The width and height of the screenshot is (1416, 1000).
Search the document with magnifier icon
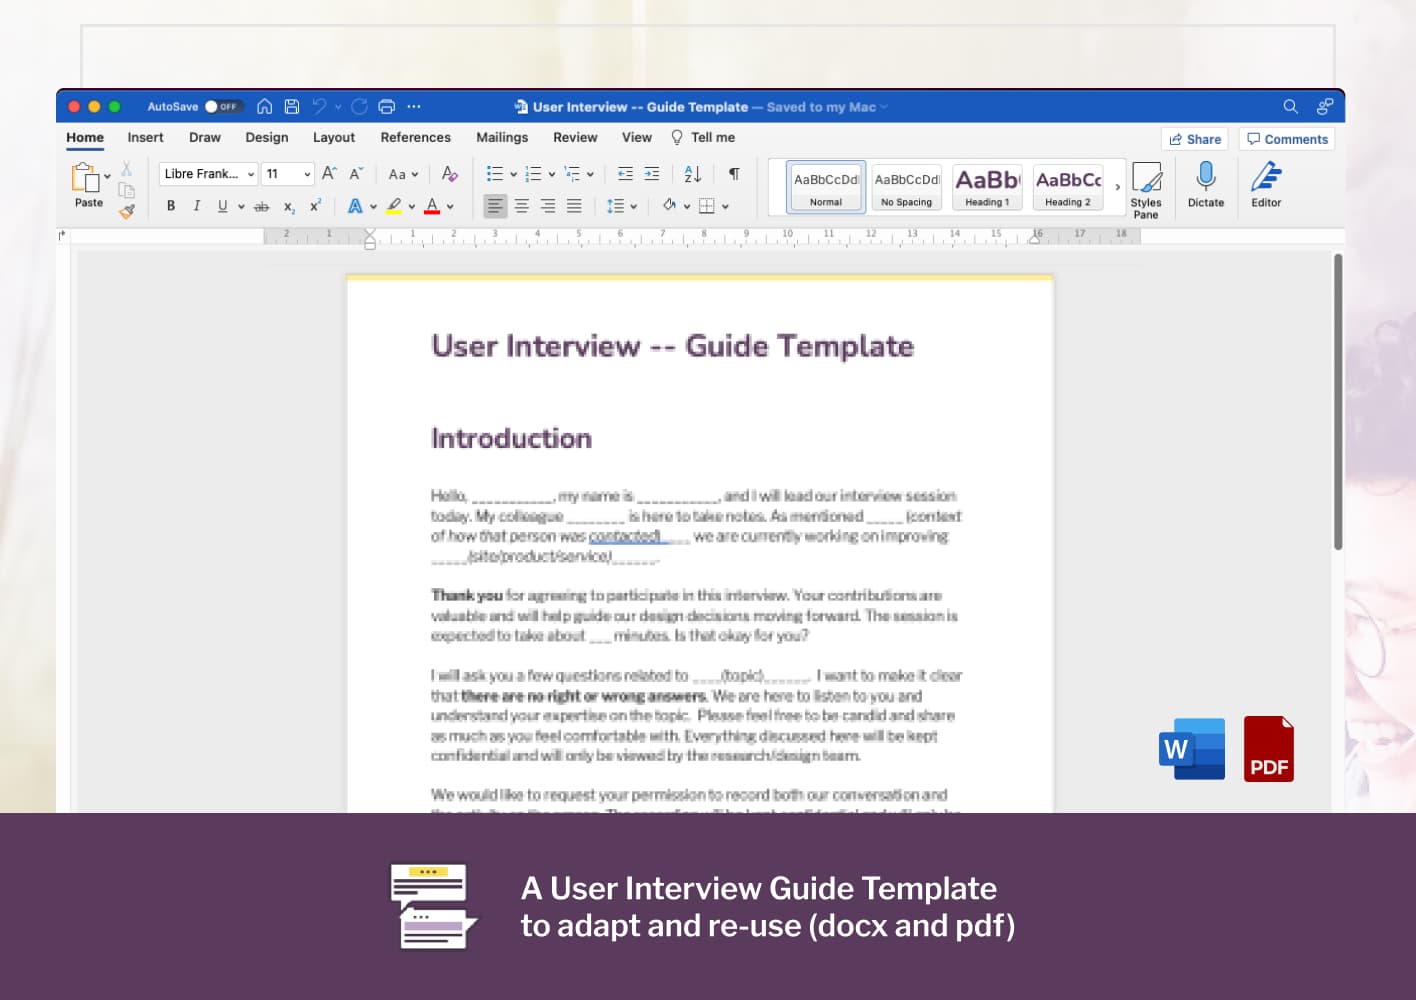tap(1291, 106)
